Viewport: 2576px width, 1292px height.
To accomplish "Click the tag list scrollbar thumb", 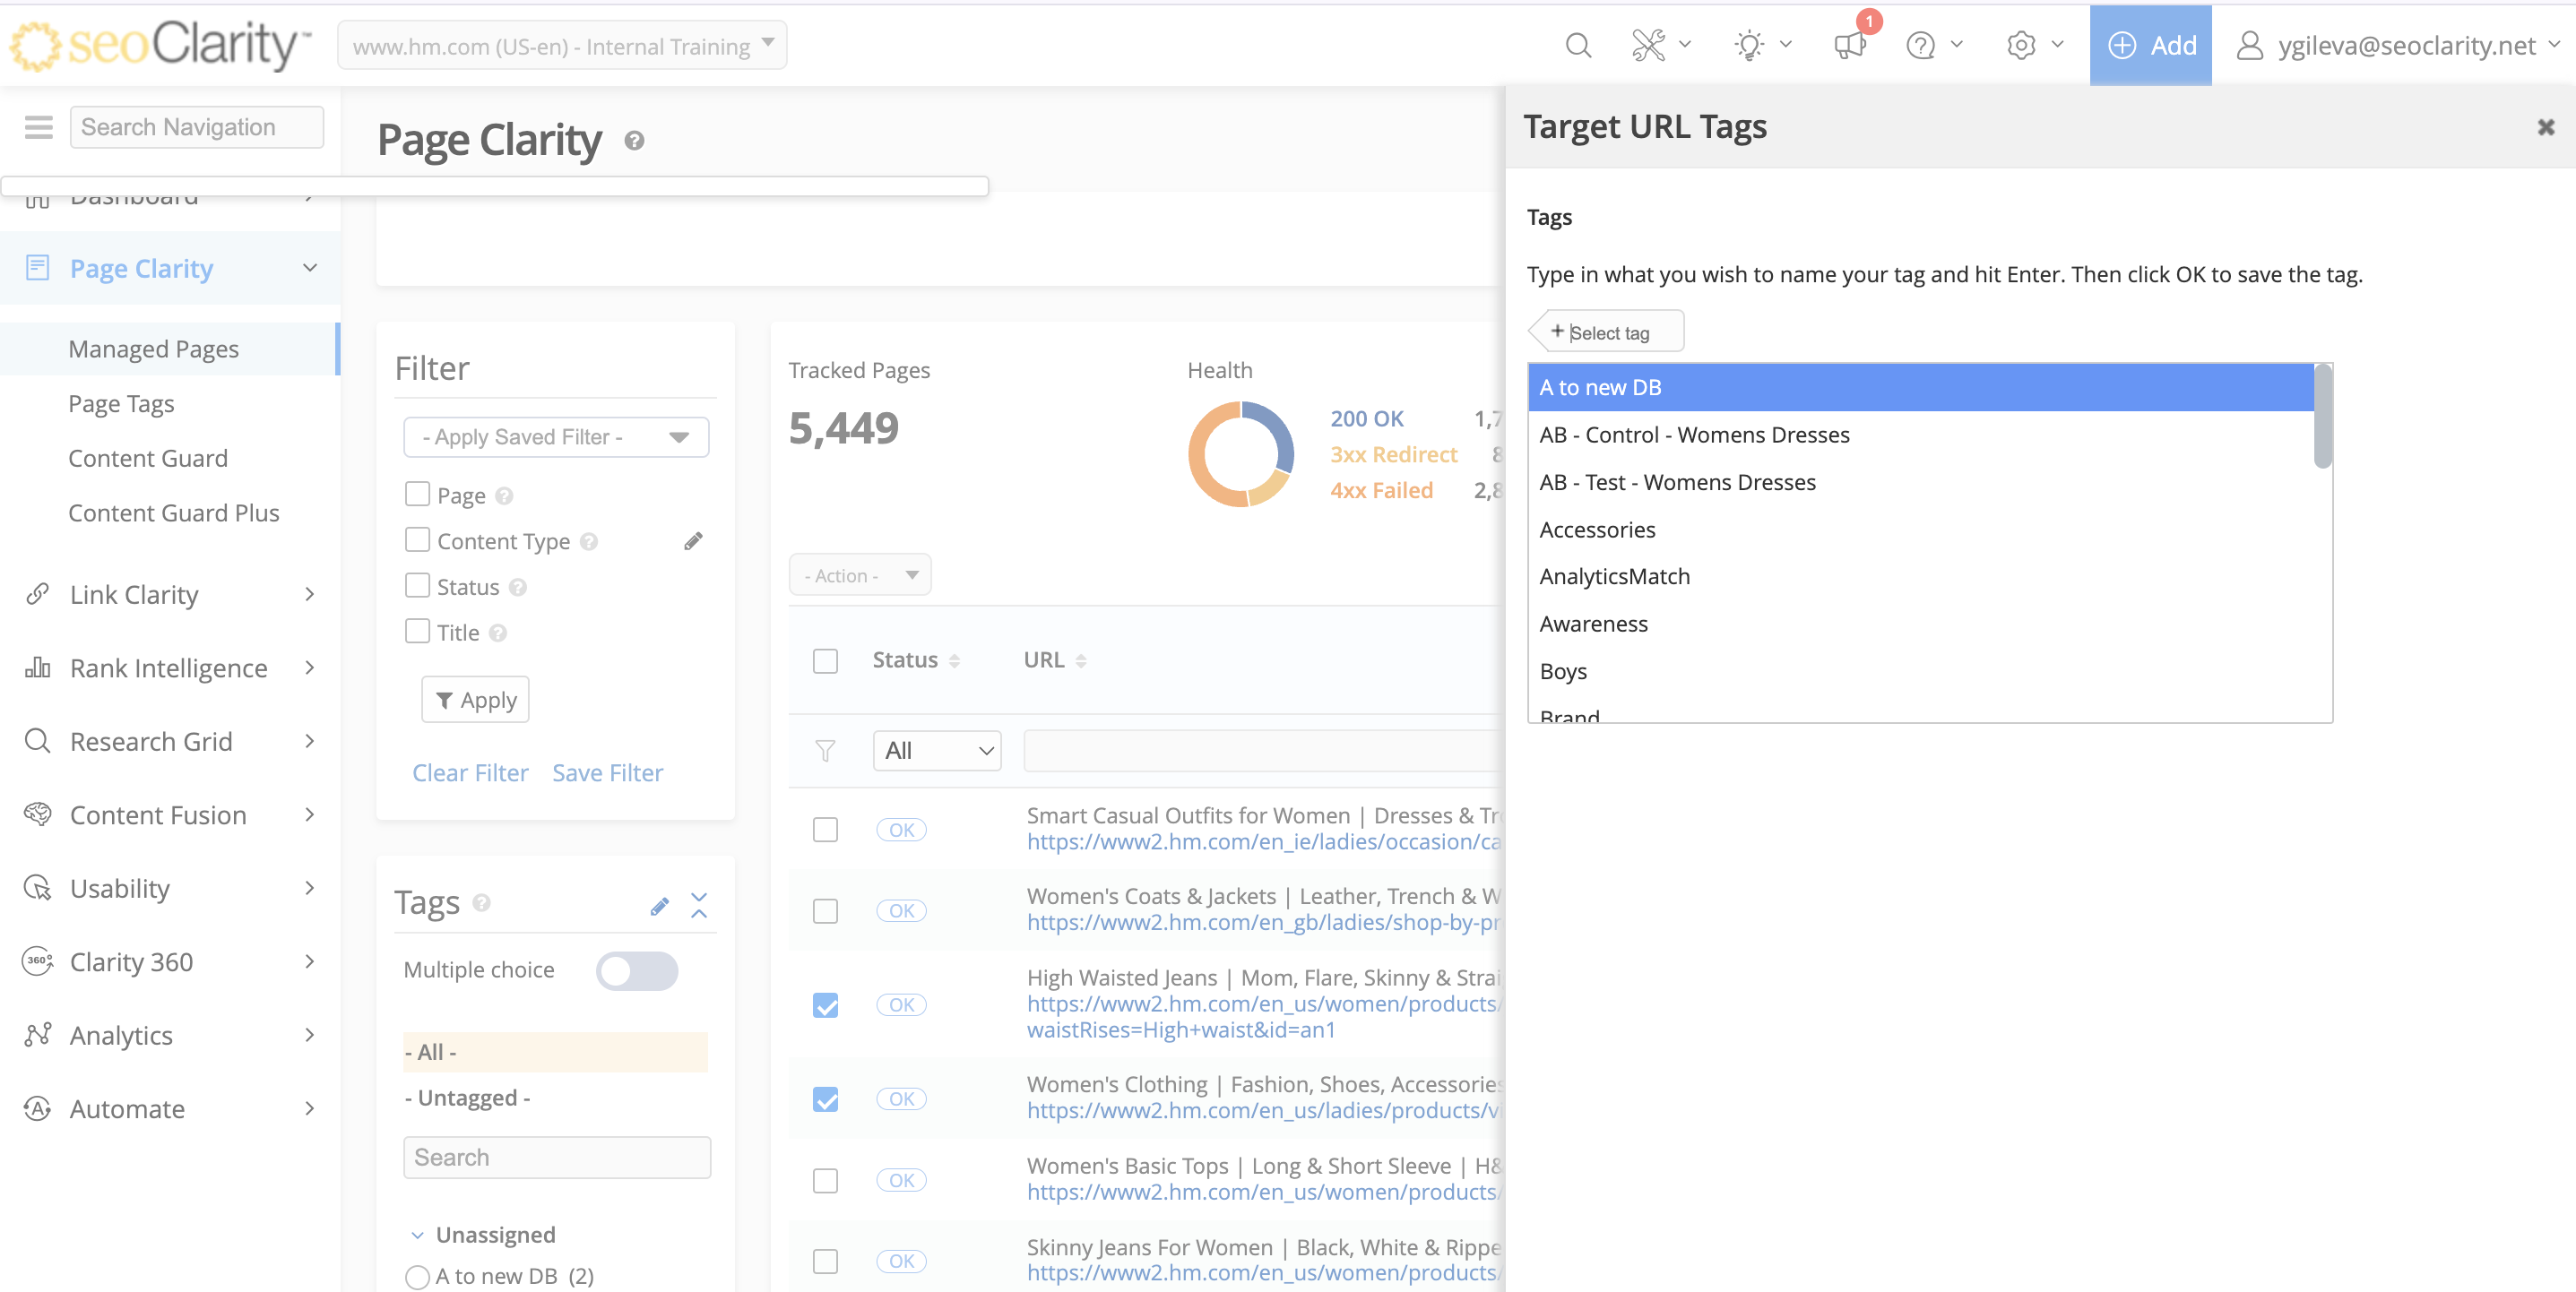I will pos(2323,416).
